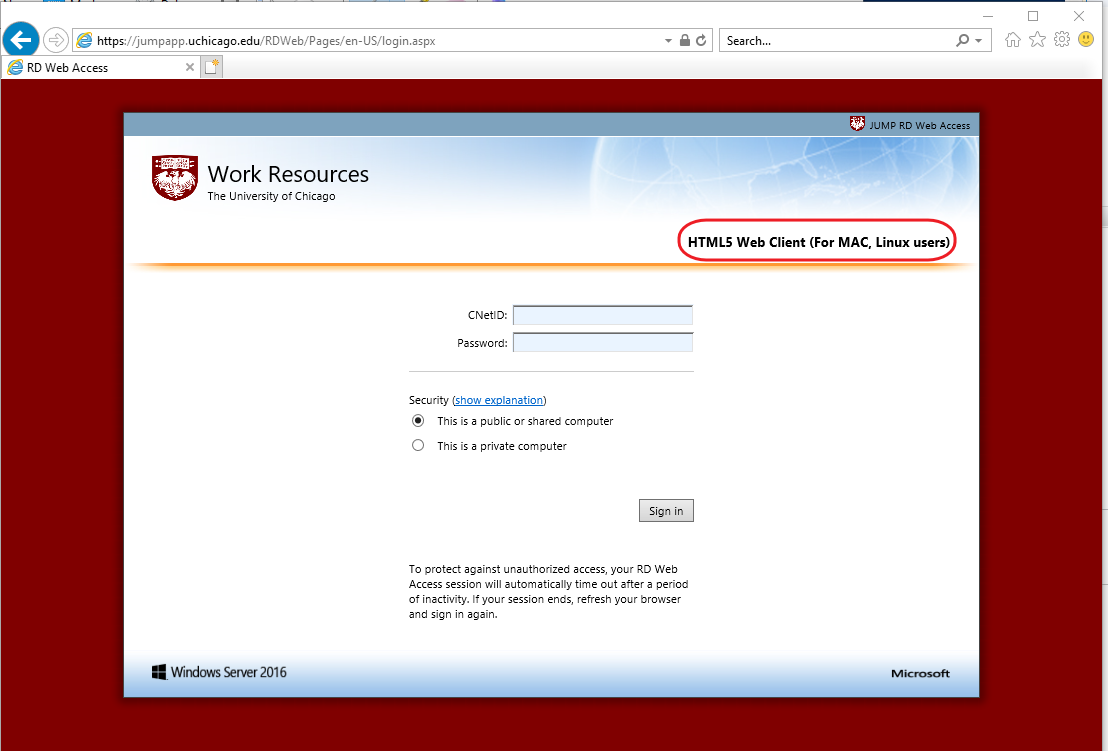Click the HTML5 Web Client circled link
The width and height of the screenshot is (1108, 751).
pyautogui.click(x=816, y=241)
